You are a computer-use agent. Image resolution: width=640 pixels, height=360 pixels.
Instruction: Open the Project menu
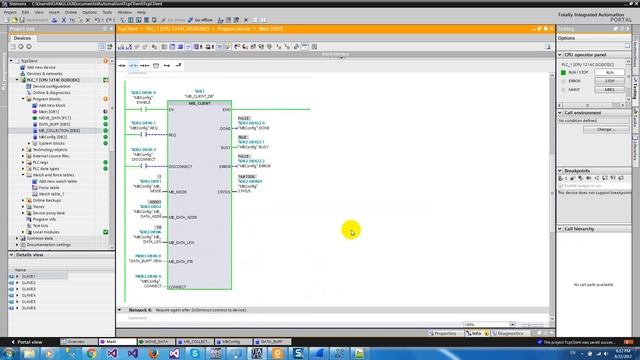pos(10,12)
